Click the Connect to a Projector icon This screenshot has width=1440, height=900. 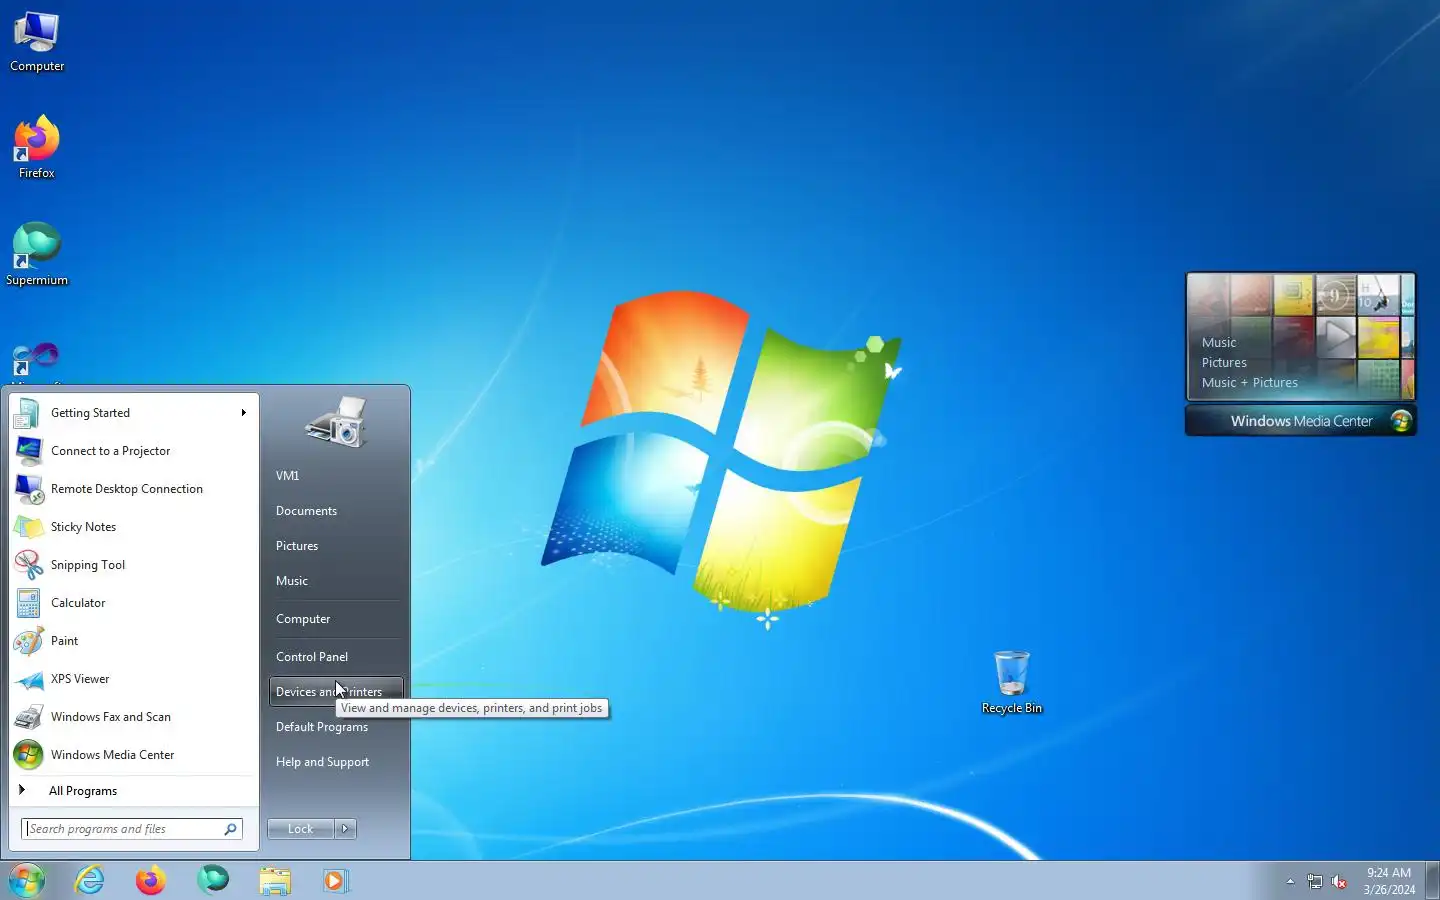pyautogui.click(x=28, y=451)
